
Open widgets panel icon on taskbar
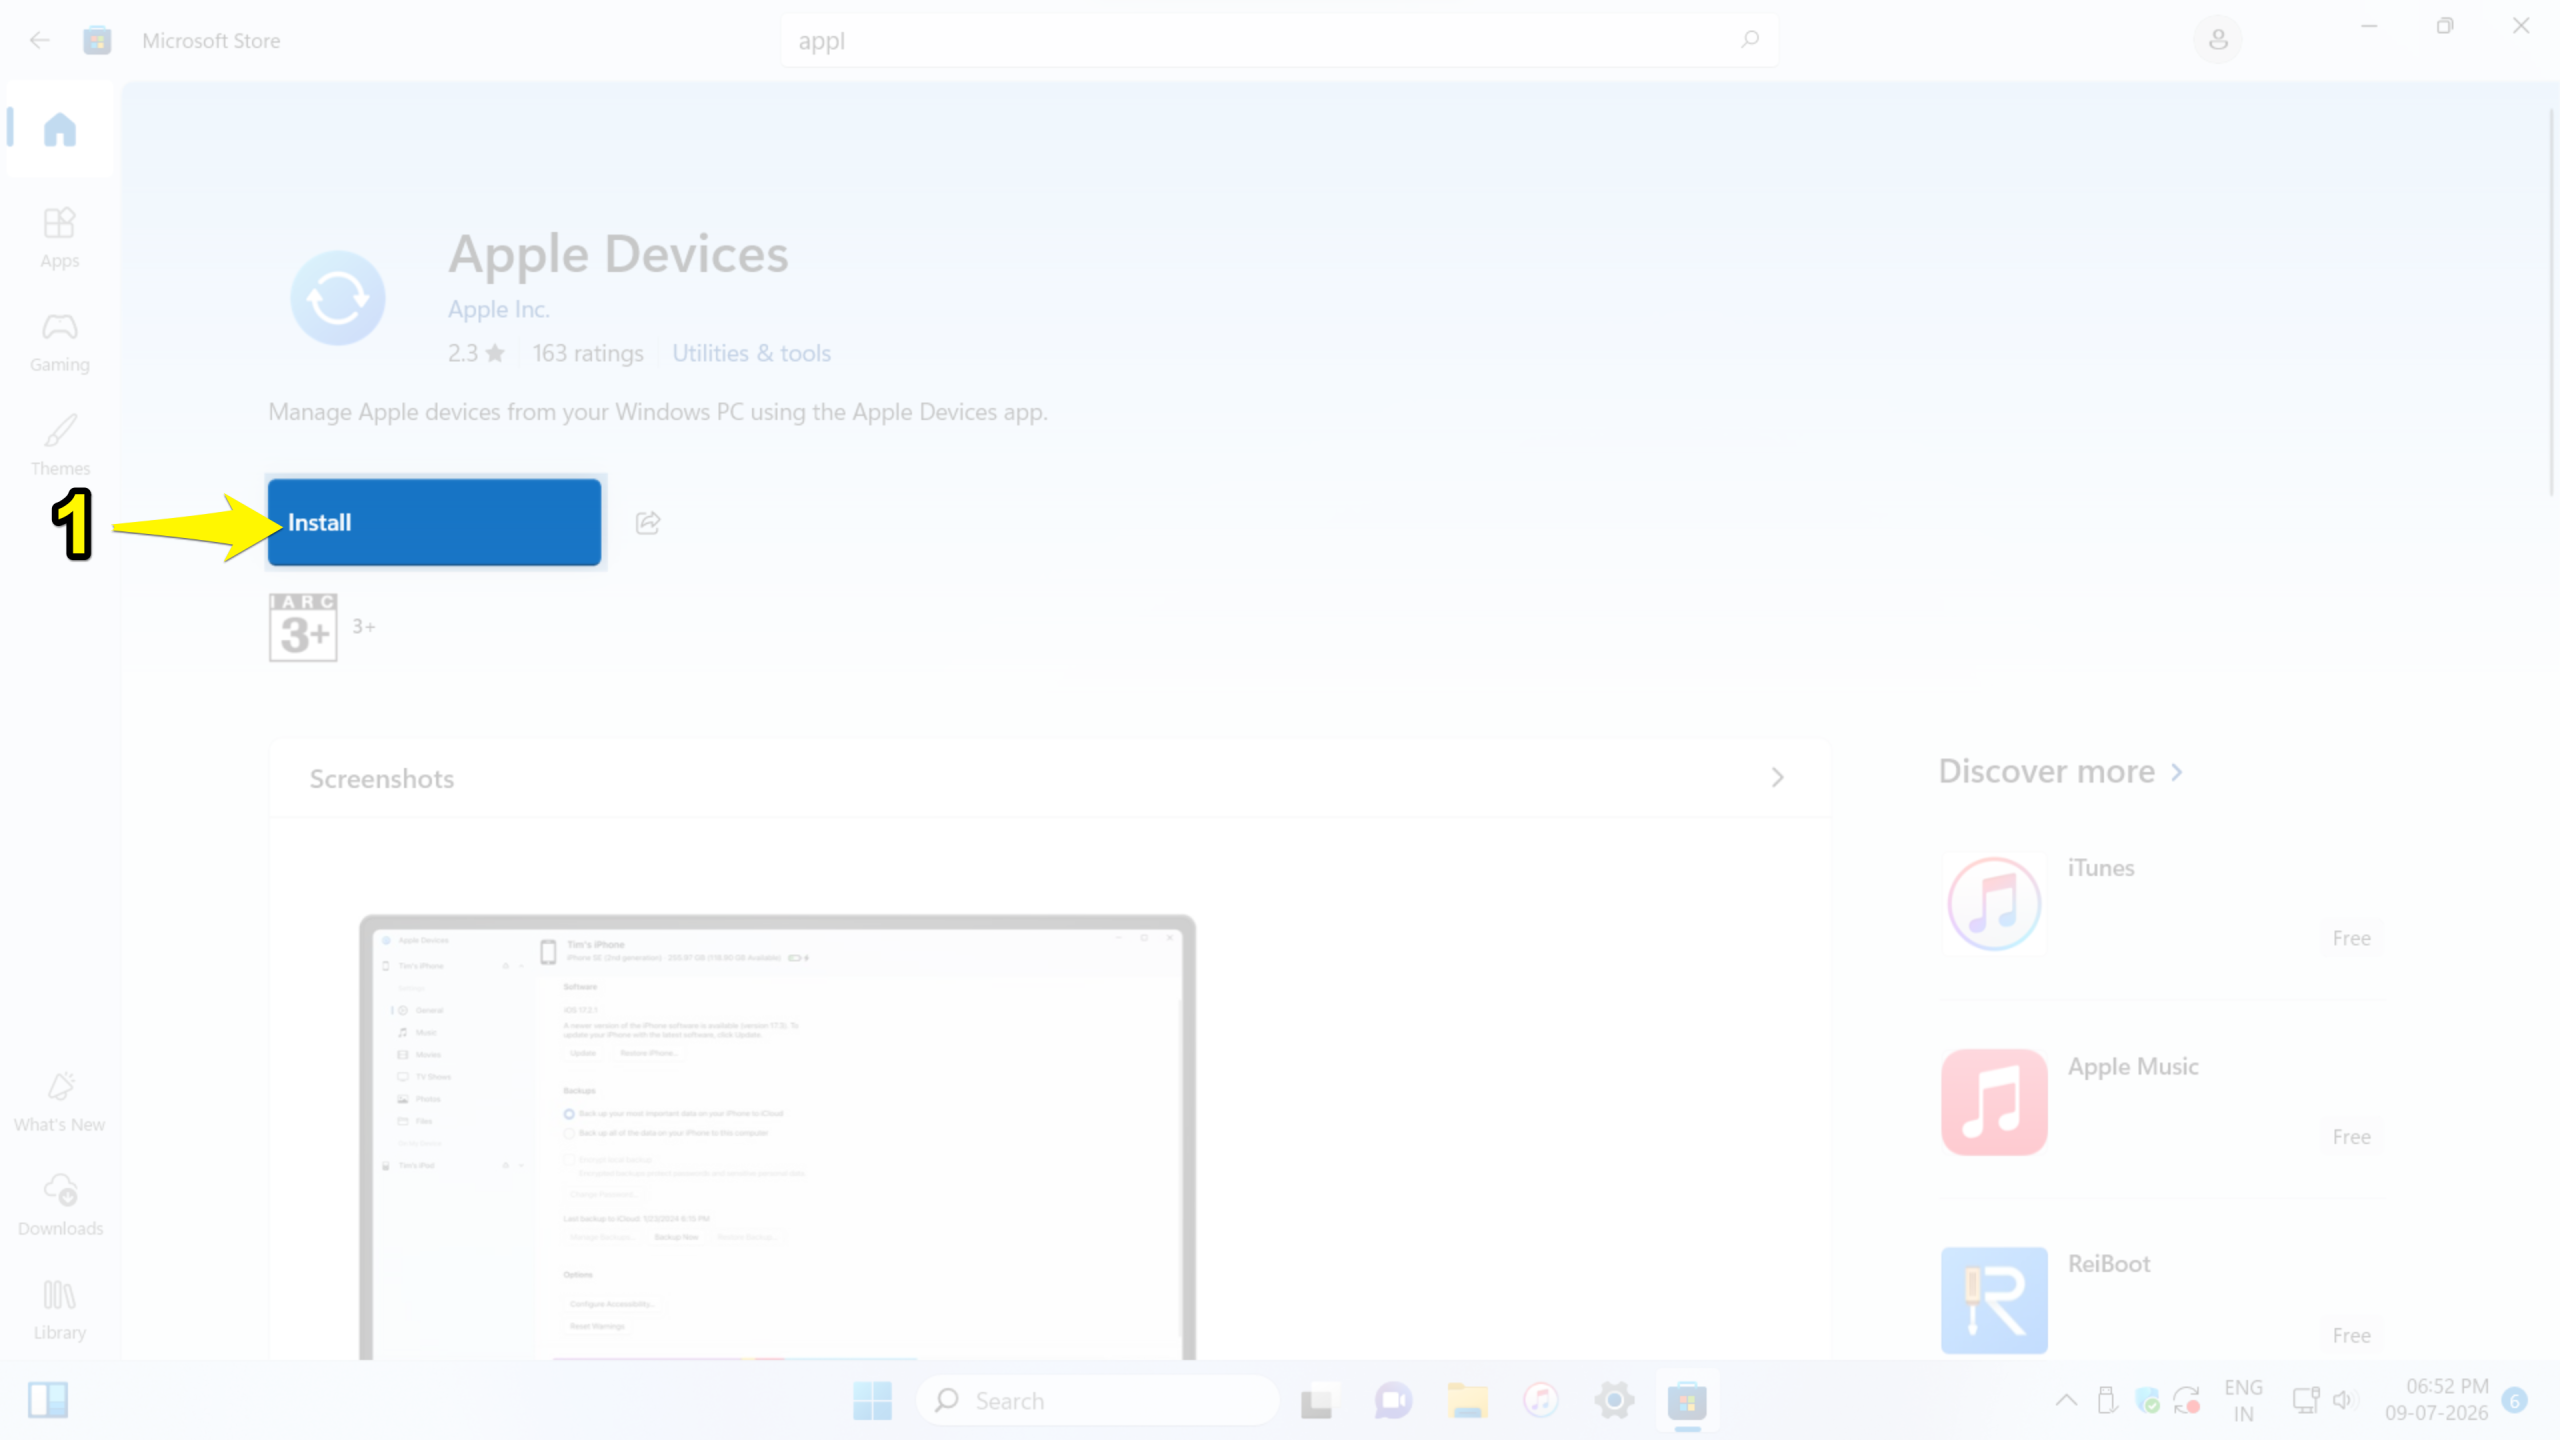tap(48, 1400)
